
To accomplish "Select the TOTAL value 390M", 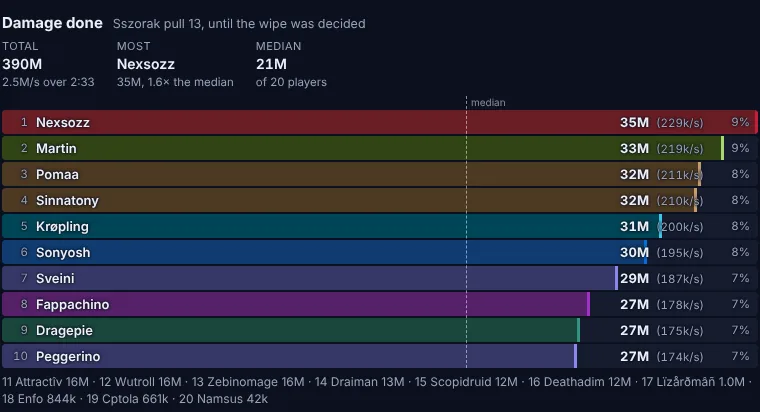I will point(22,64).
